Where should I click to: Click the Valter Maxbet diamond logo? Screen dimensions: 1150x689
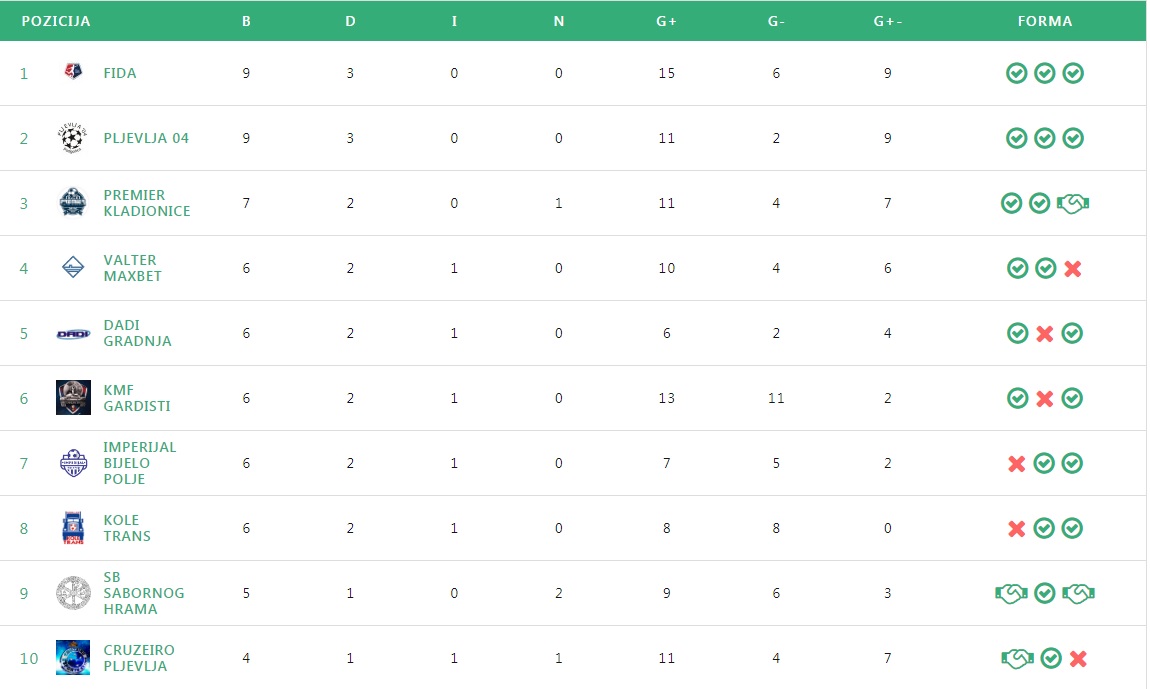[73, 268]
